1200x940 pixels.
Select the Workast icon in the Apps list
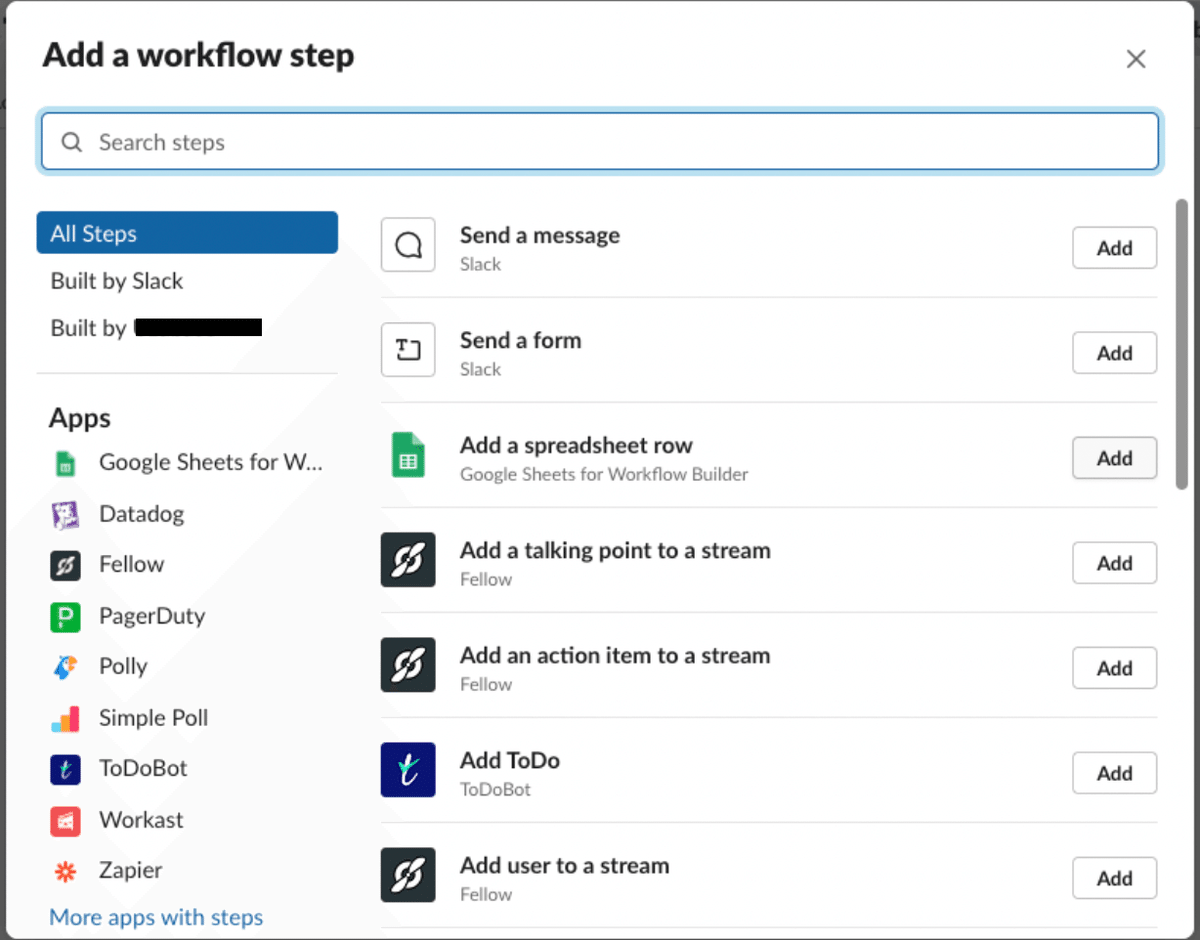tap(66, 820)
